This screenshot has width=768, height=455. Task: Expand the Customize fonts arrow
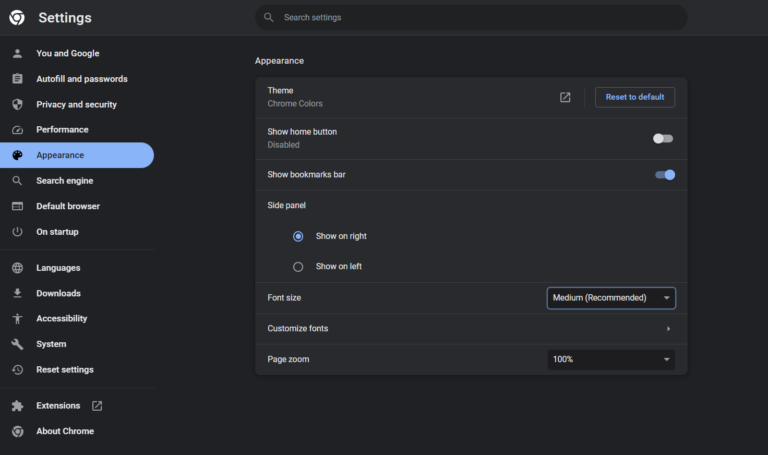[x=668, y=329]
